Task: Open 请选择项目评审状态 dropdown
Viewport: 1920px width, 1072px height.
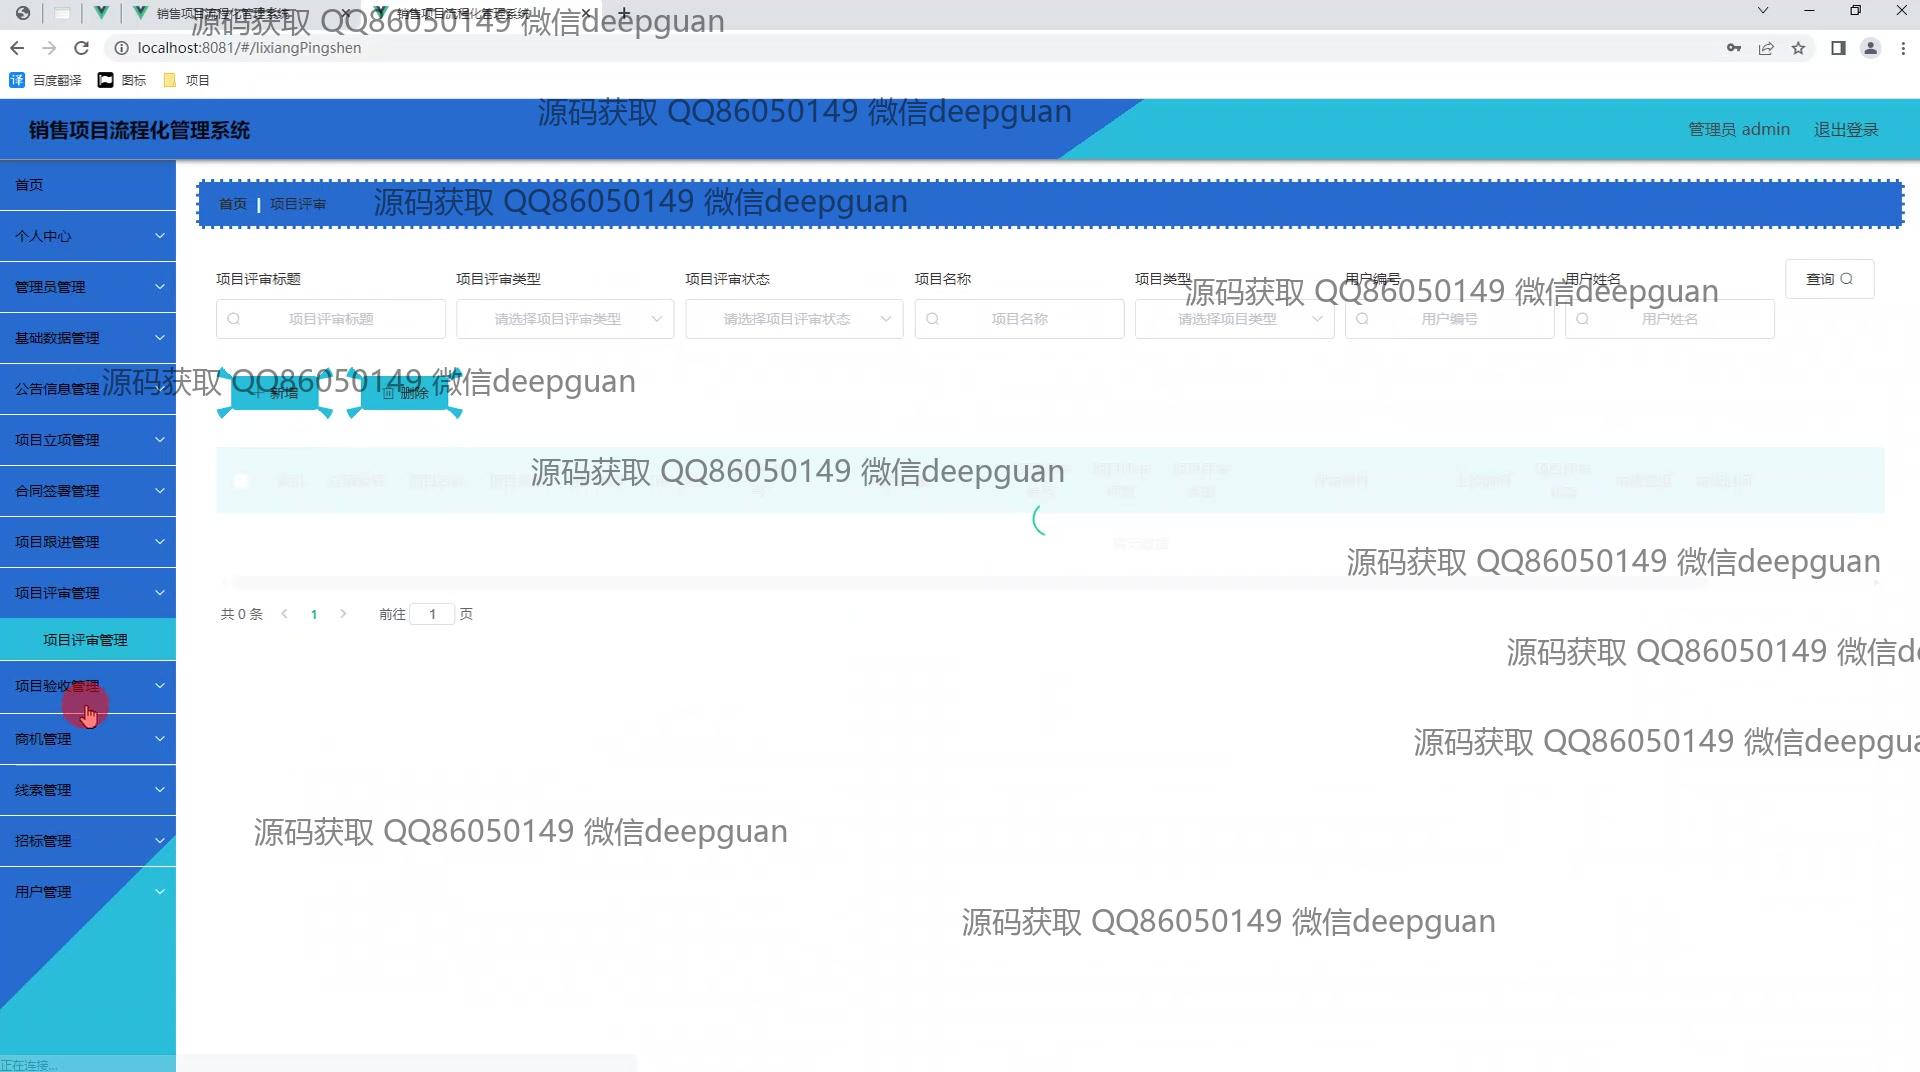Action: click(x=794, y=319)
